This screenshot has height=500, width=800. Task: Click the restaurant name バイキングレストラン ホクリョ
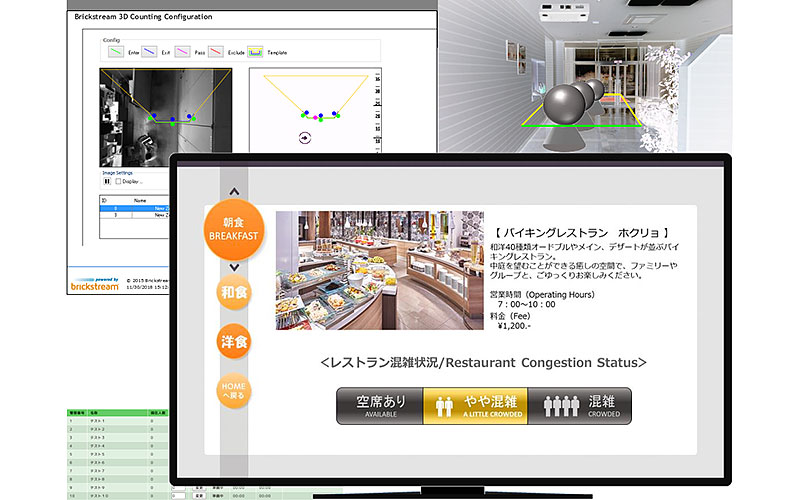[582, 233]
